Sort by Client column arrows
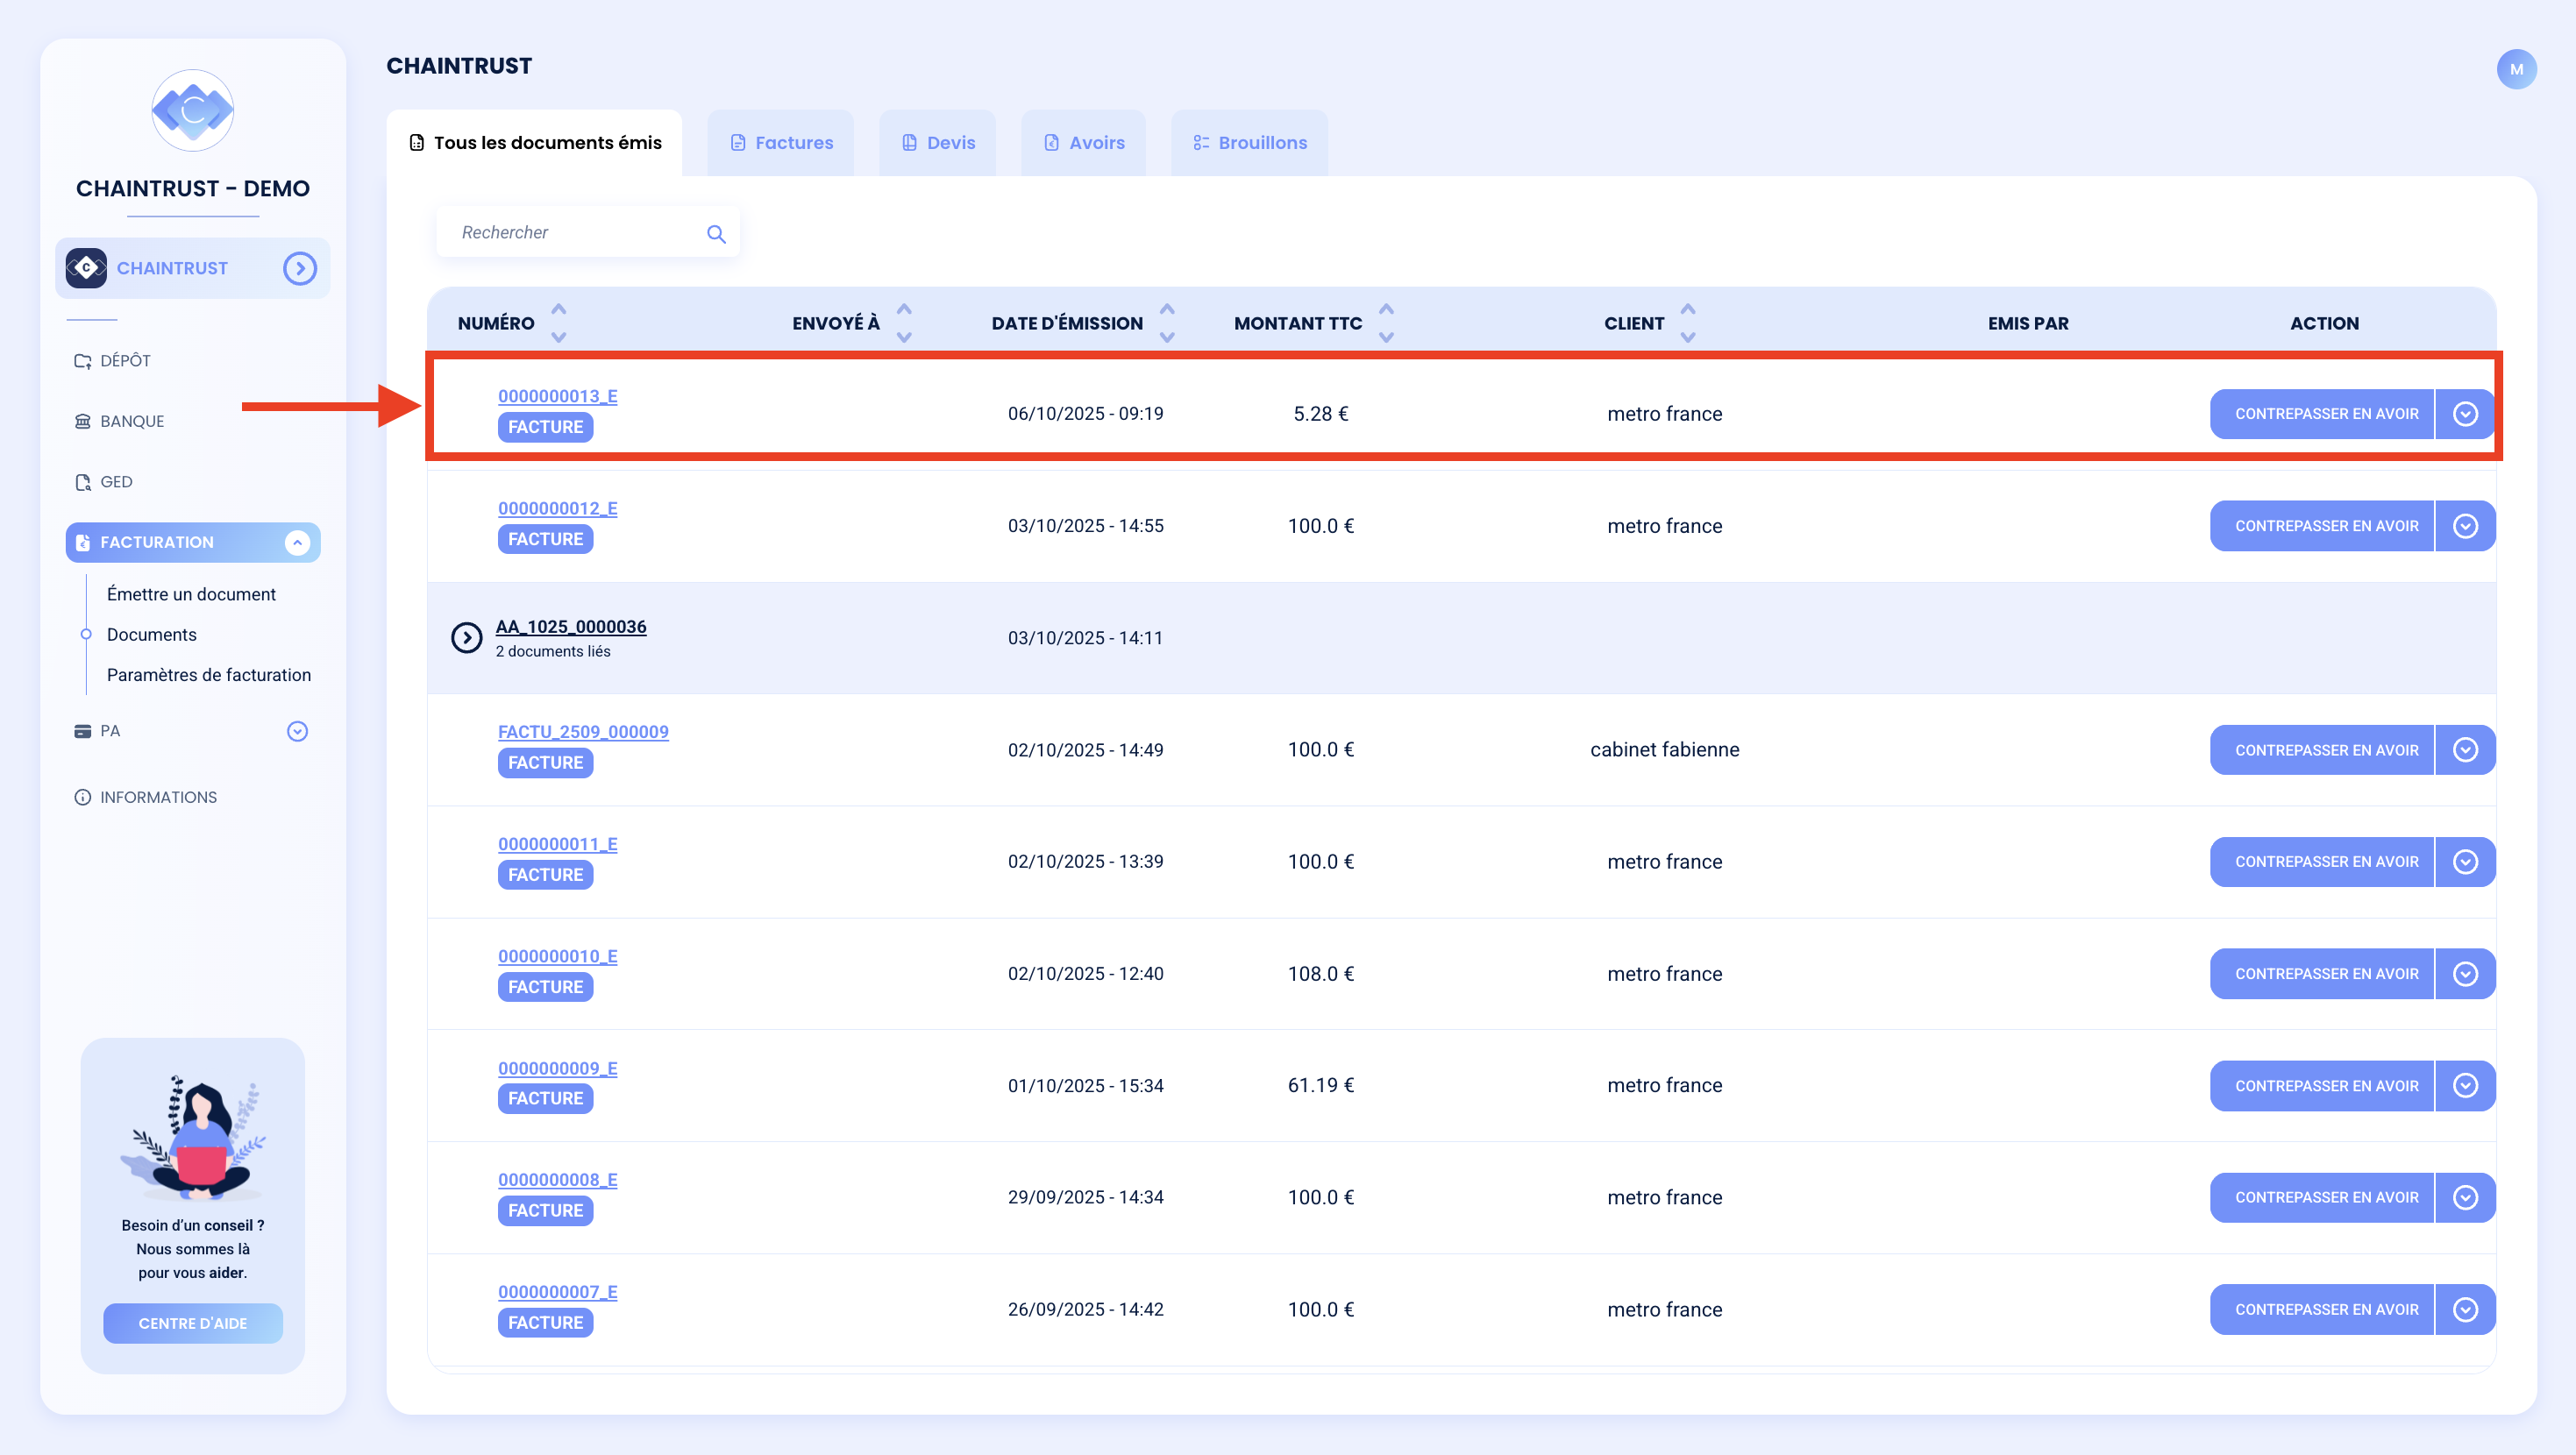 1688,323
